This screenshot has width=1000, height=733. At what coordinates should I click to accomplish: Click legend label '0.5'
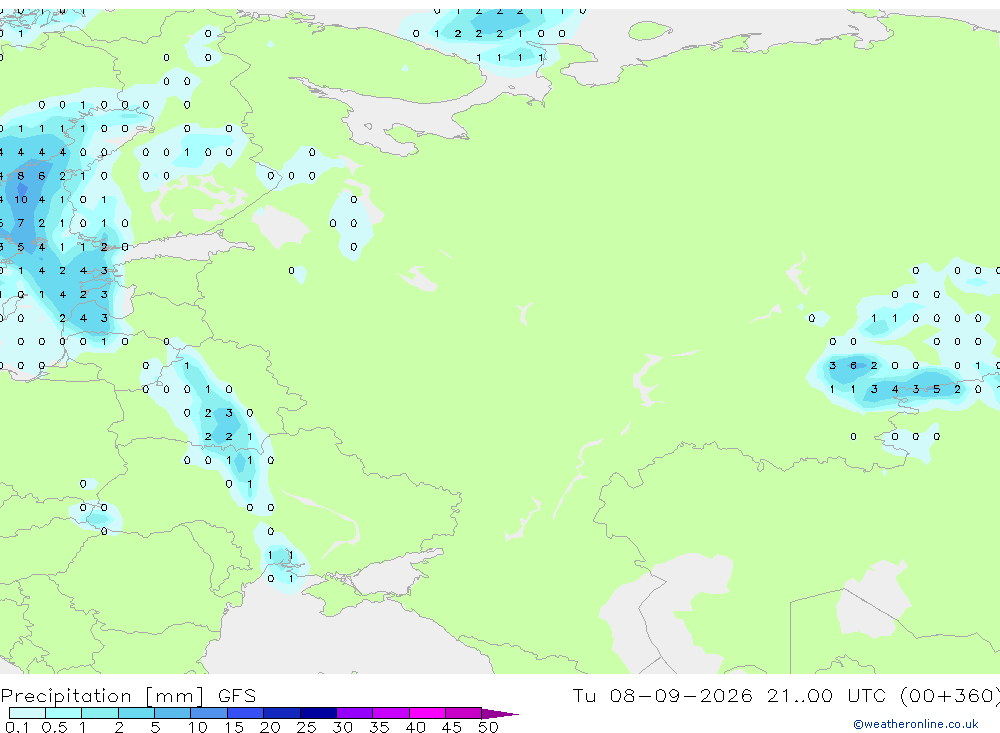(x=54, y=727)
